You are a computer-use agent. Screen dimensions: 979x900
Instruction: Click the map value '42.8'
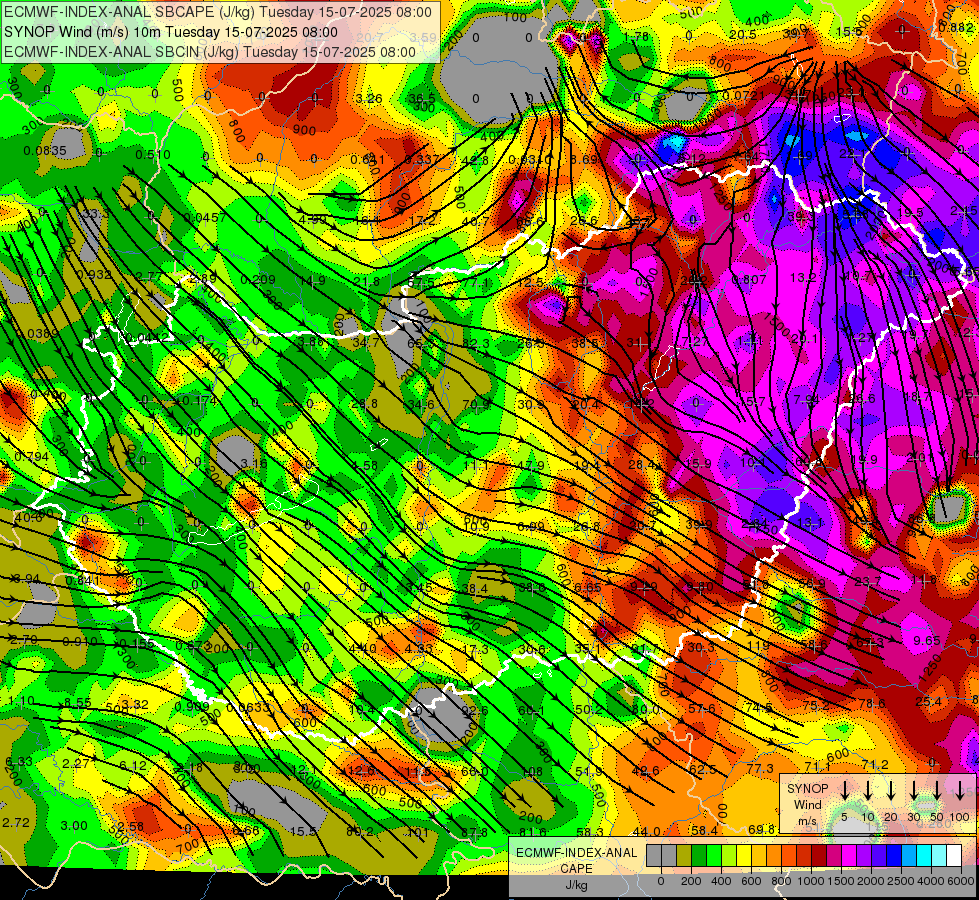[x=475, y=160]
